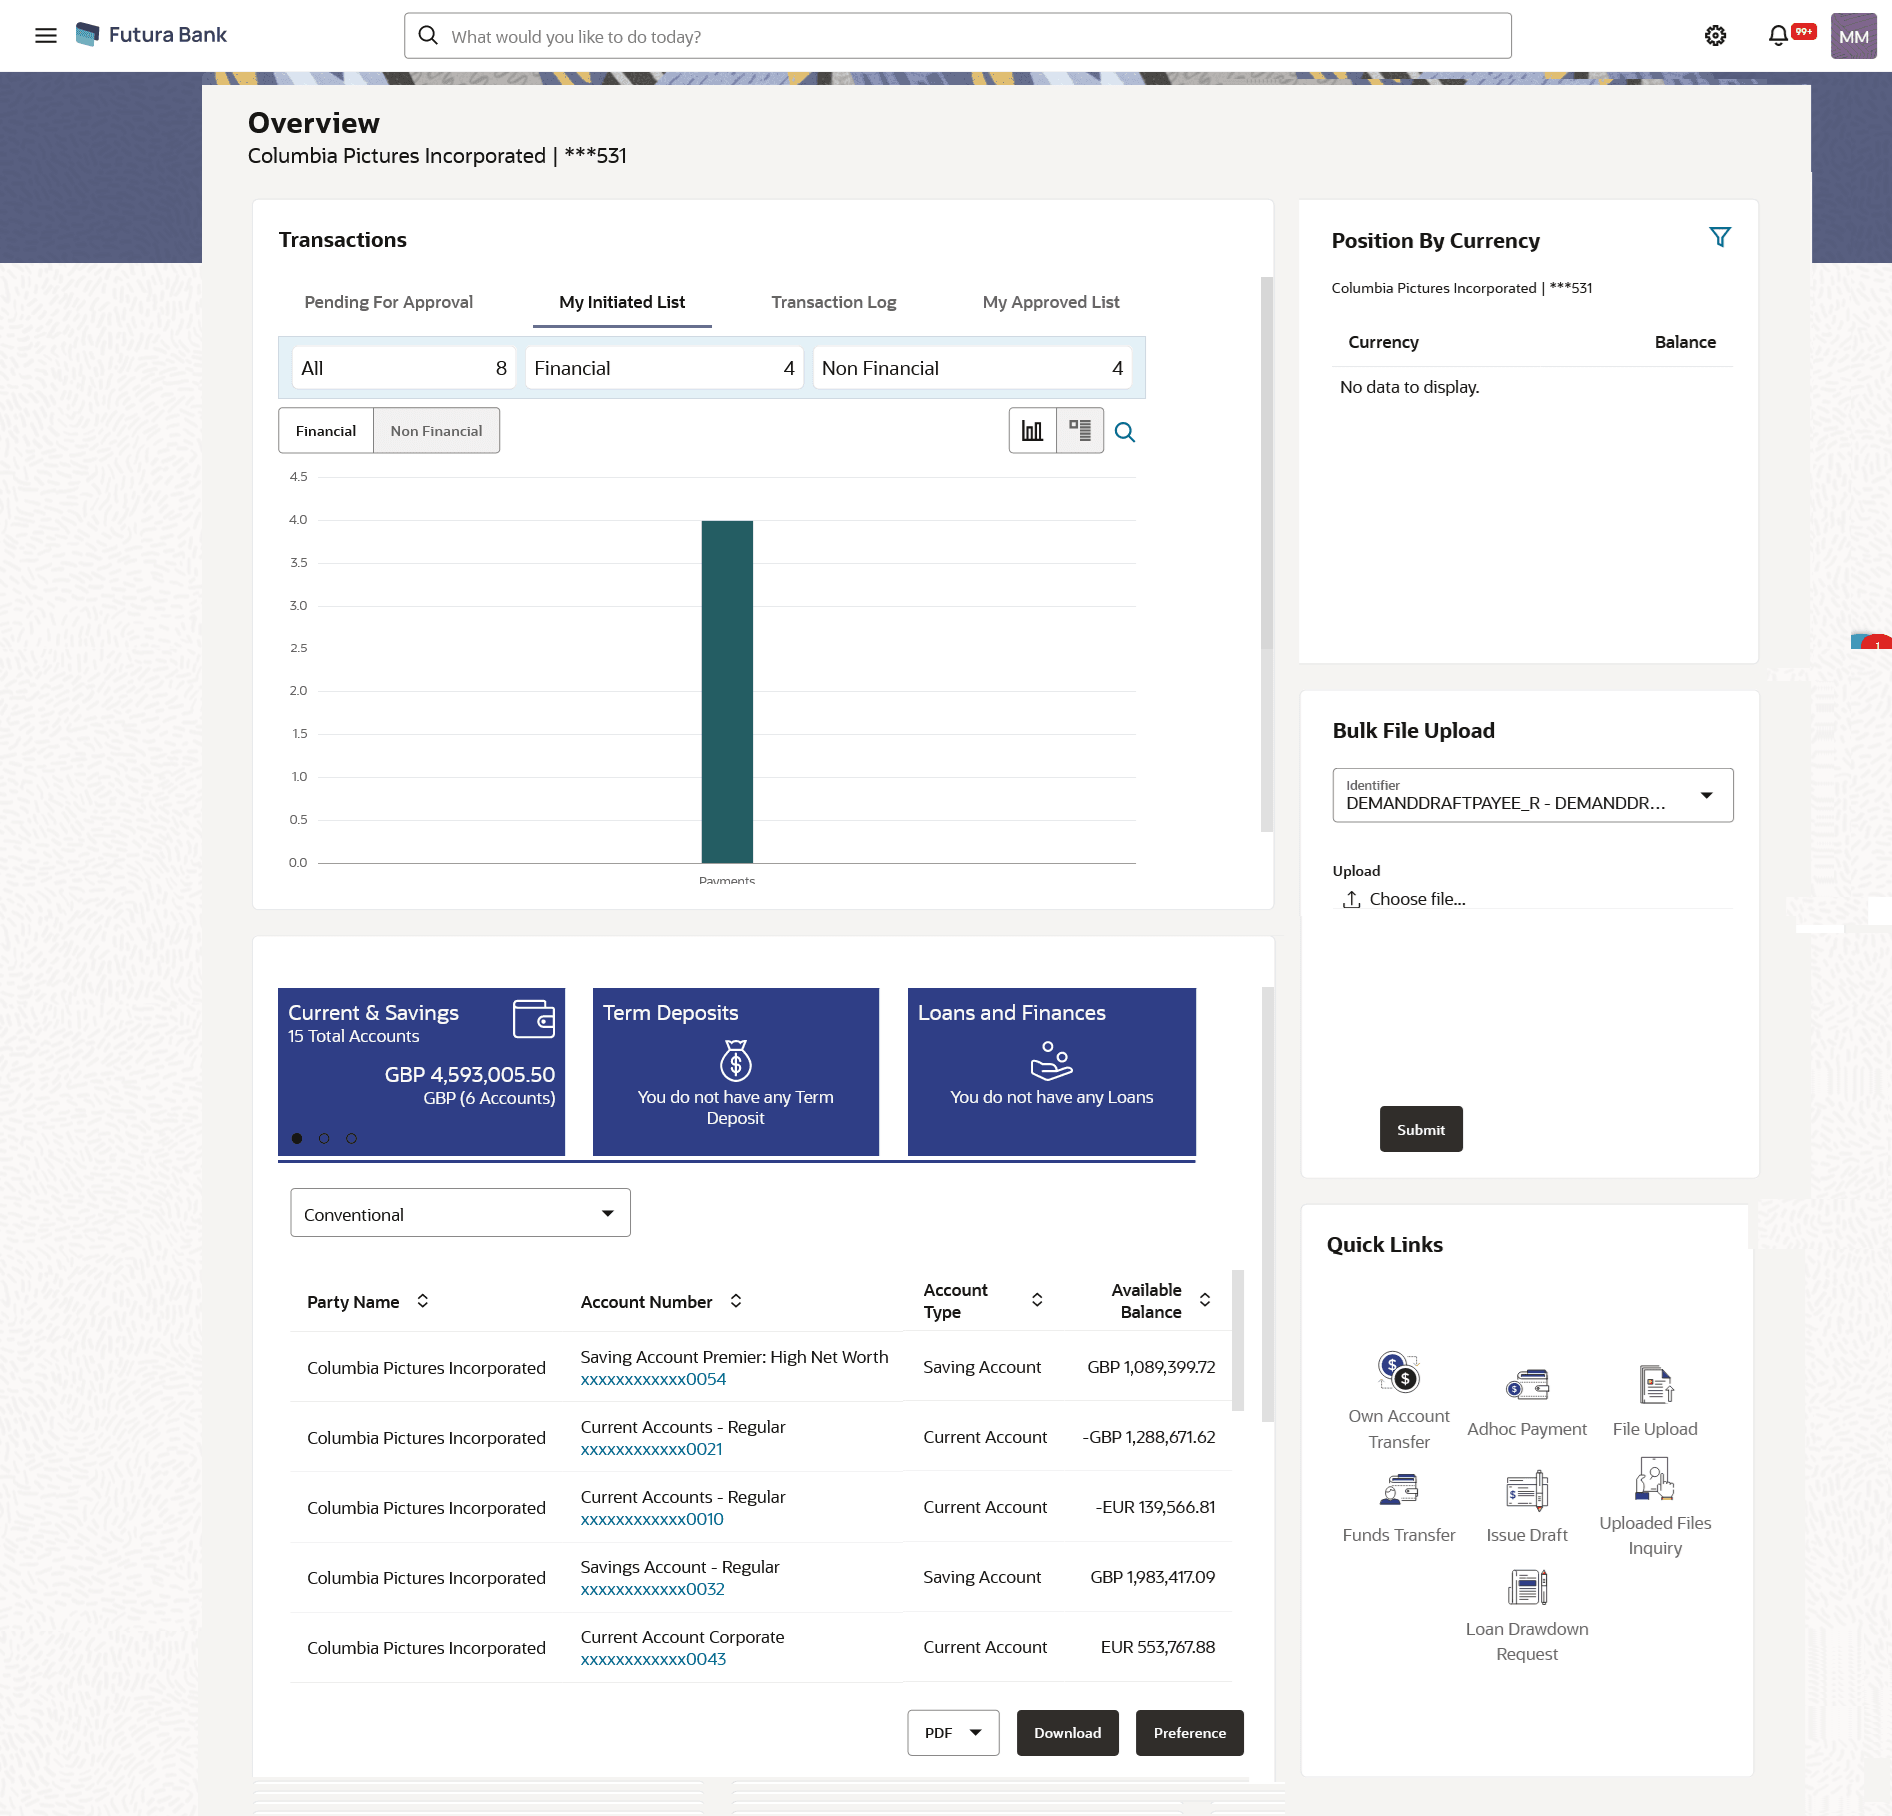Viewport: 1892px width, 1816px height.
Task: Open account xxxxxxxxxxxx0010
Action: pyautogui.click(x=652, y=1519)
